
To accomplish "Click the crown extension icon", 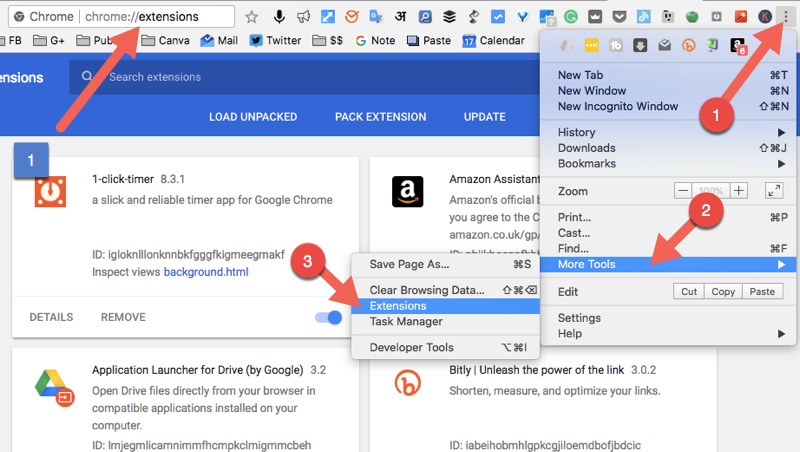I will click(x=595, y=17).
